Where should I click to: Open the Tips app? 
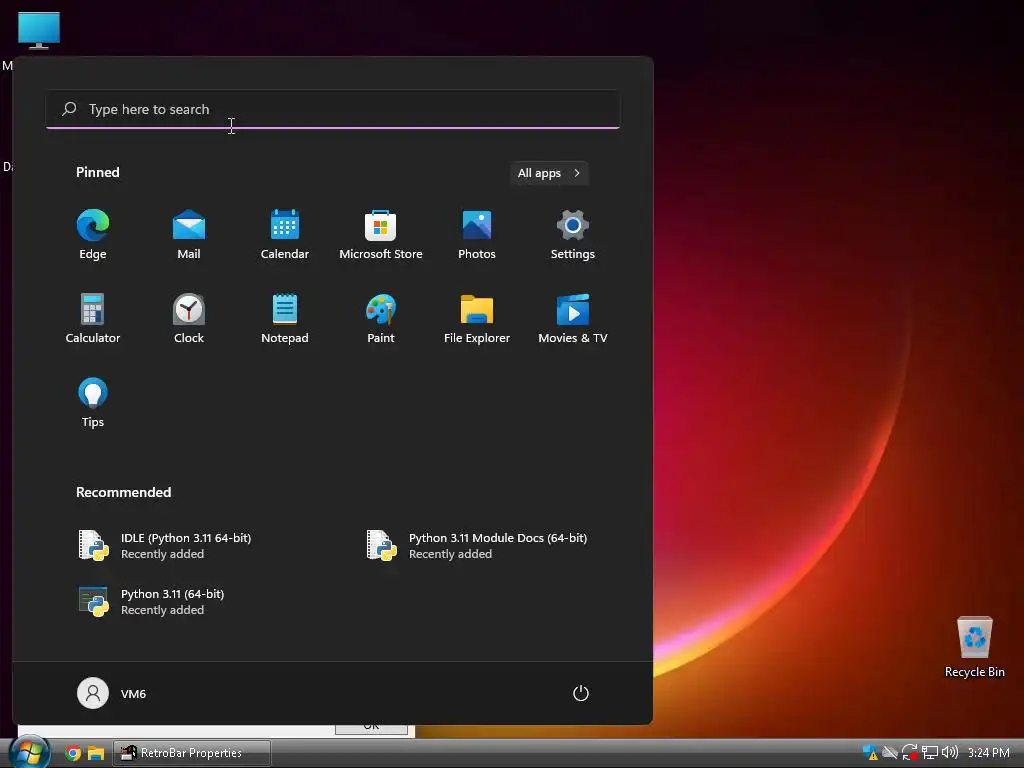pos(93,403)
